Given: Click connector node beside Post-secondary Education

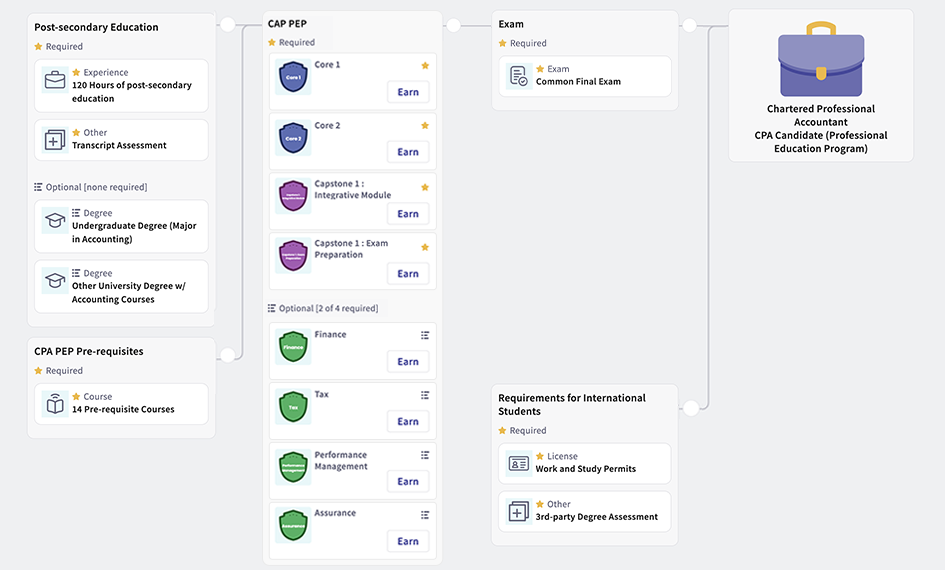Looking at the screenshot, I should 228,25.
